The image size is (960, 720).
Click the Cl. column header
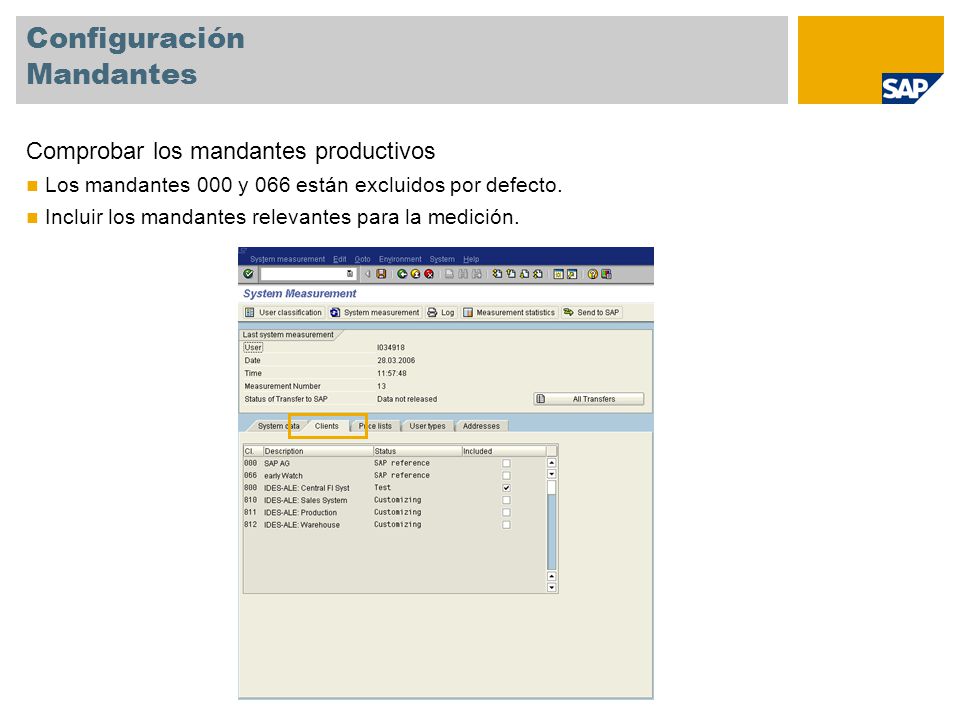click(x=253, y=451)
